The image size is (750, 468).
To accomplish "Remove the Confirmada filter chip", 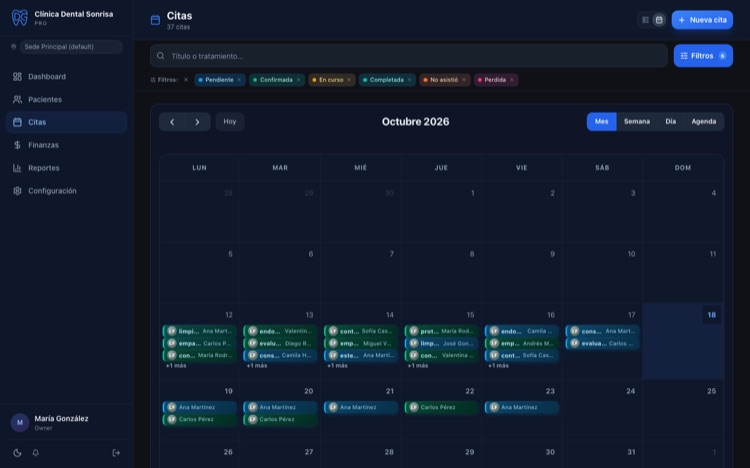I will 298,80.
